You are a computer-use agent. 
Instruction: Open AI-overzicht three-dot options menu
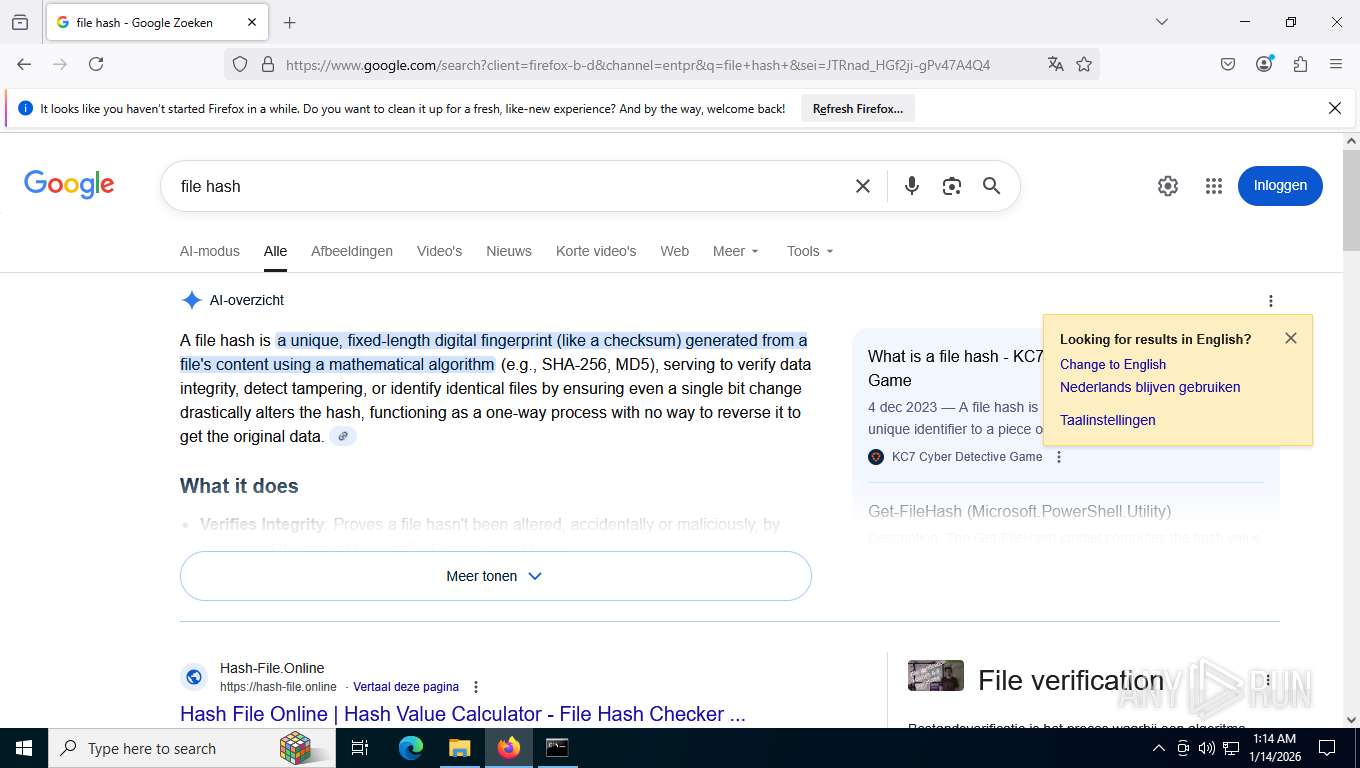tap(1270, 301)
